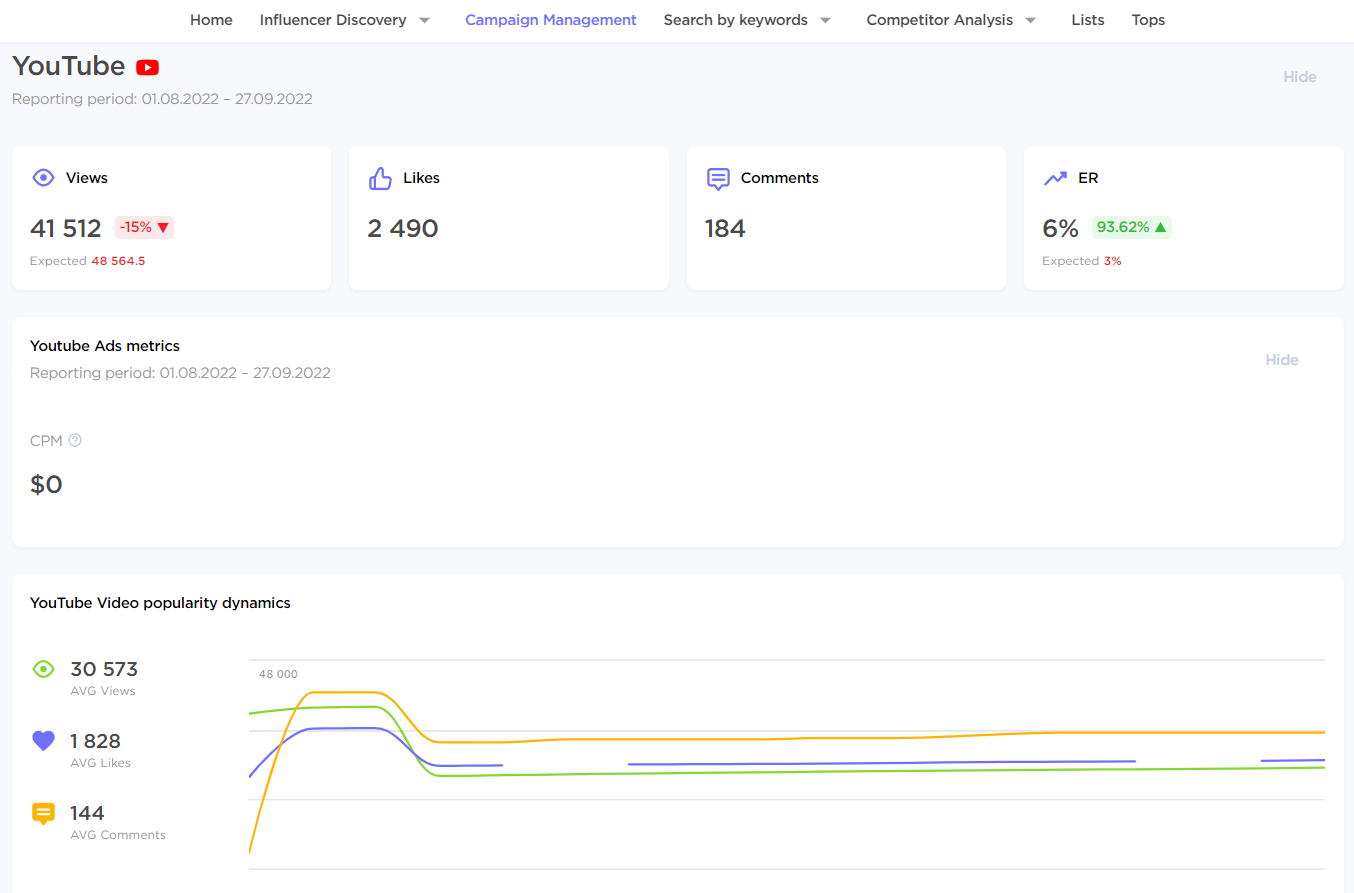
Task: Click the 184 comments value
Action: tap(725, 228)
